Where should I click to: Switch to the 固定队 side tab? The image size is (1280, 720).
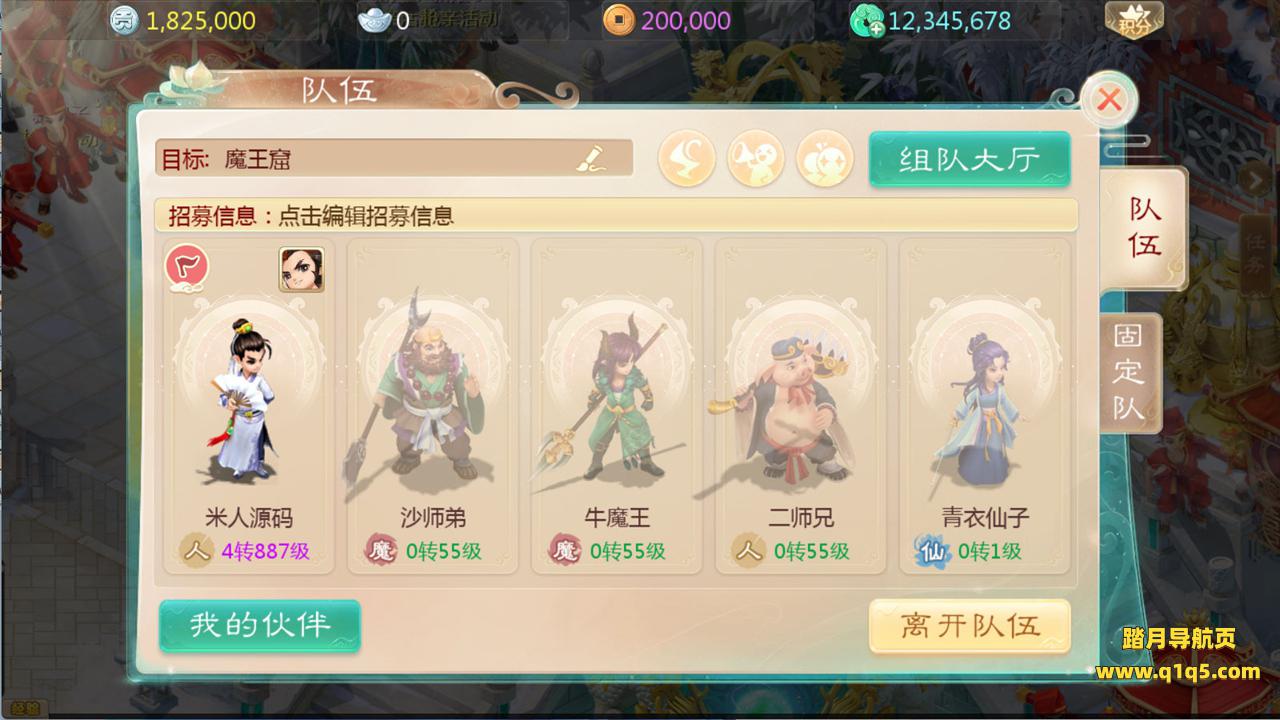pos(1130,373)
